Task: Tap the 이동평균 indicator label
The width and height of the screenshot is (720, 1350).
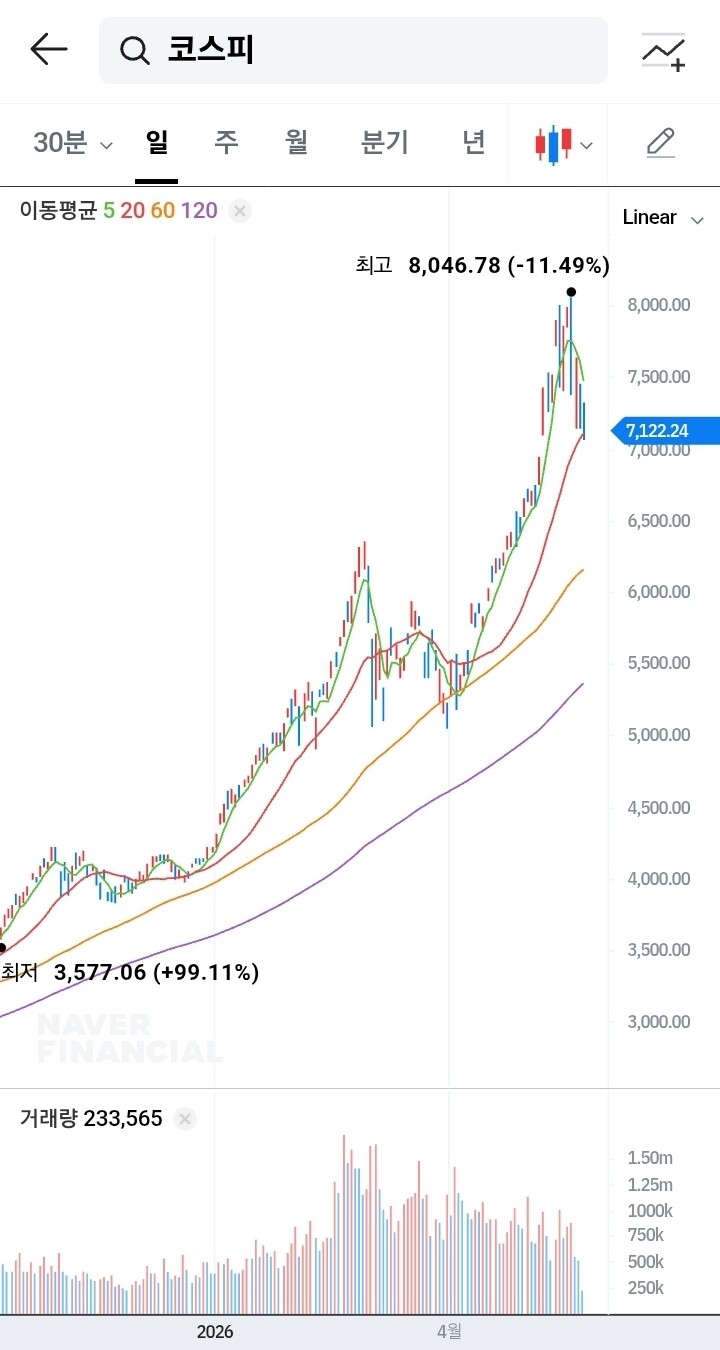Action: pyautogui.click(x=58, y=211)
